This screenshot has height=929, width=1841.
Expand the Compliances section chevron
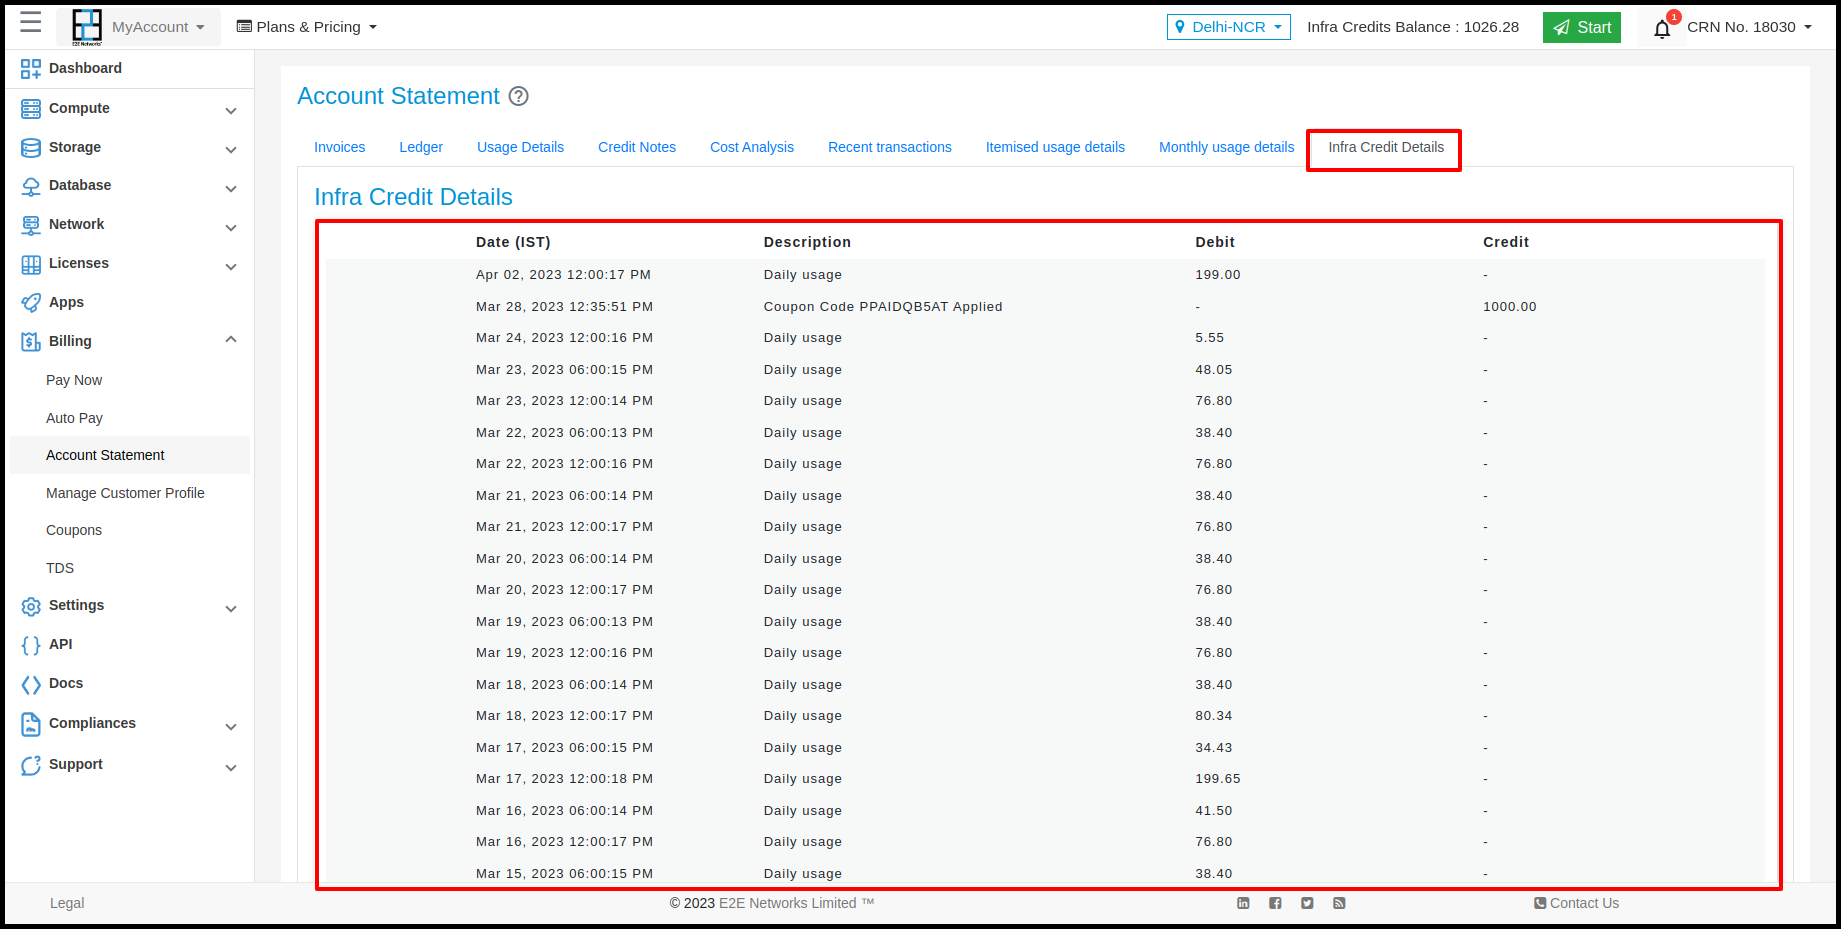[x=231, y=727]
